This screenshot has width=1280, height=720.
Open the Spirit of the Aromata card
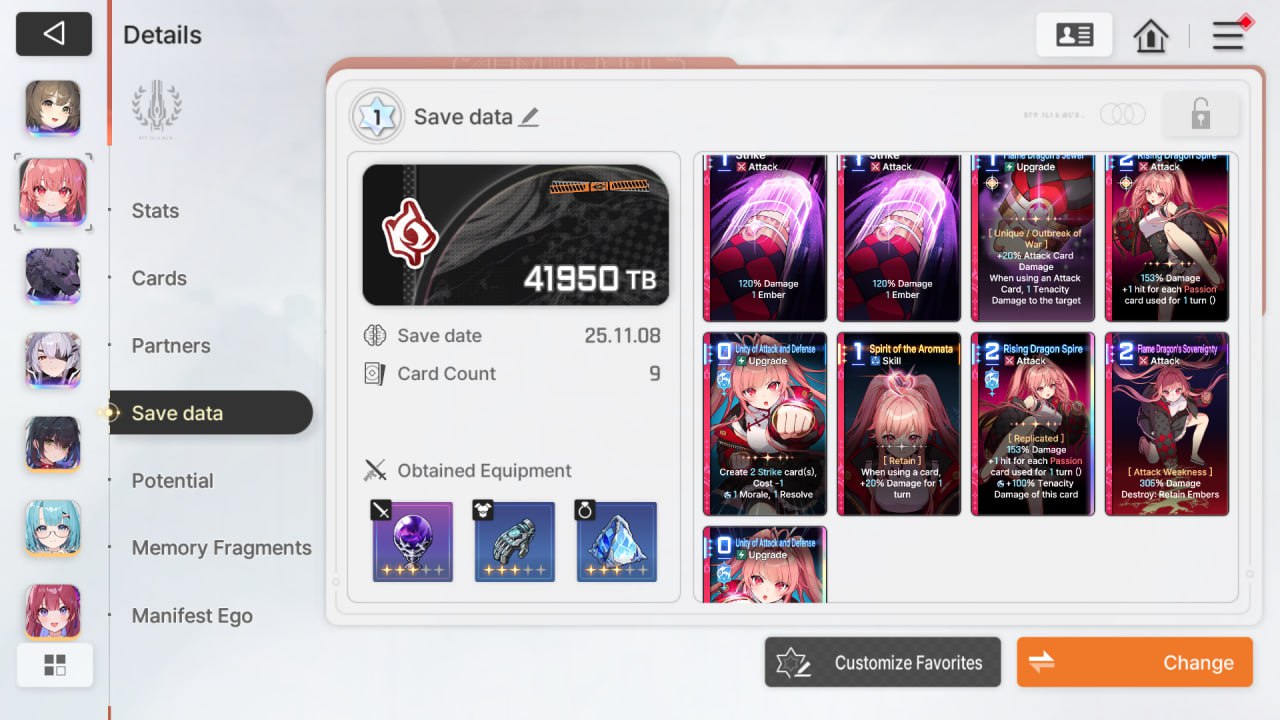(899, 424)
